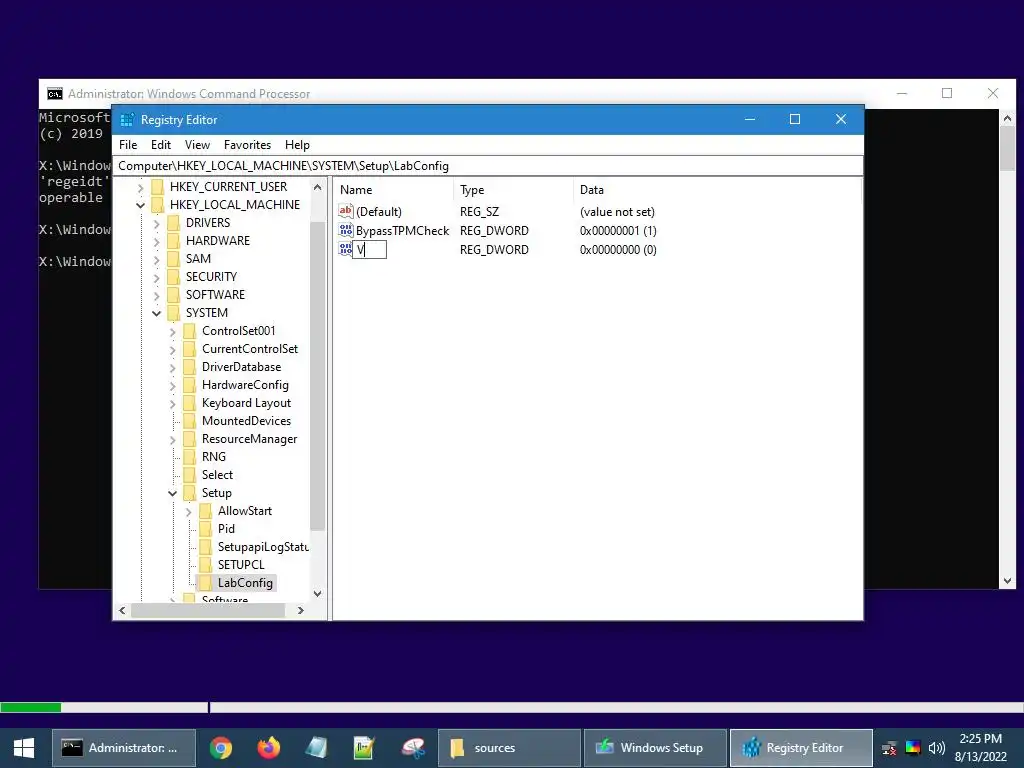Expand the SECURITY key

(157, 278)
